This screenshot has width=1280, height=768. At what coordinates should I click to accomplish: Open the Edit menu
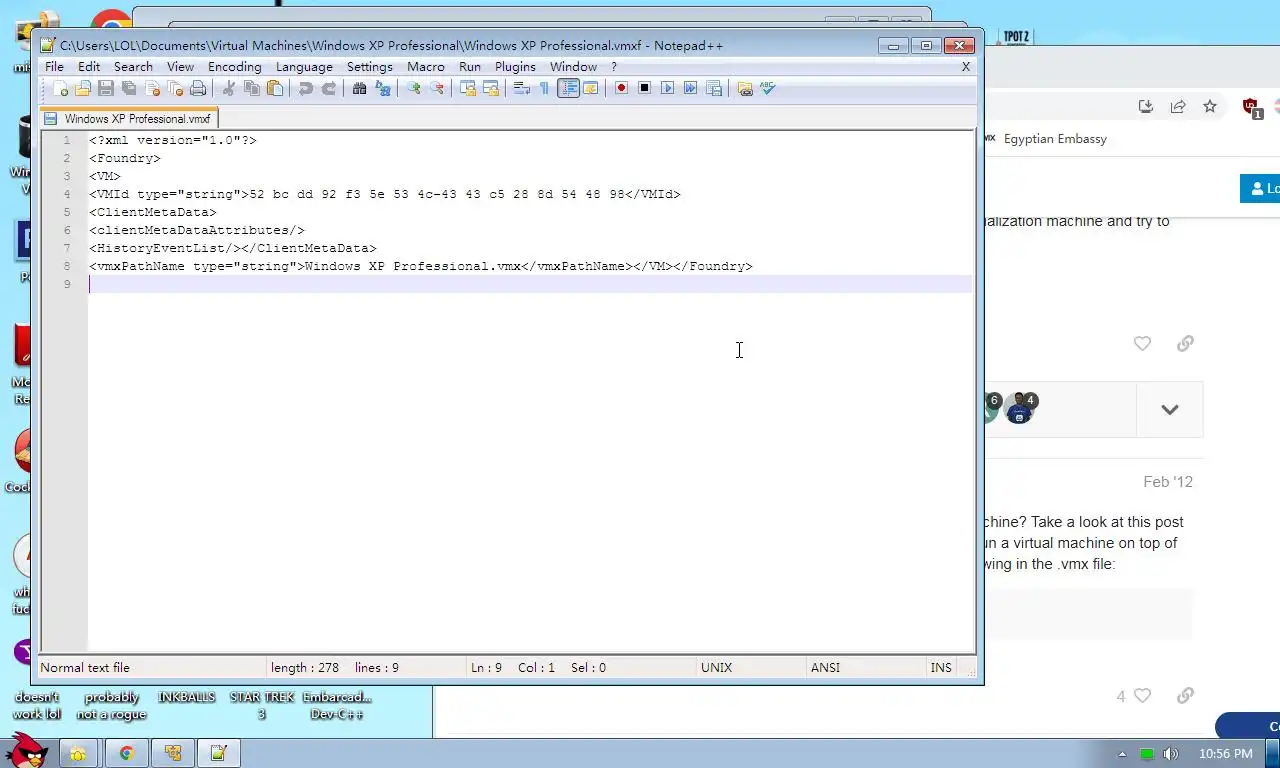pyautogui.click(x=89, y=66)
